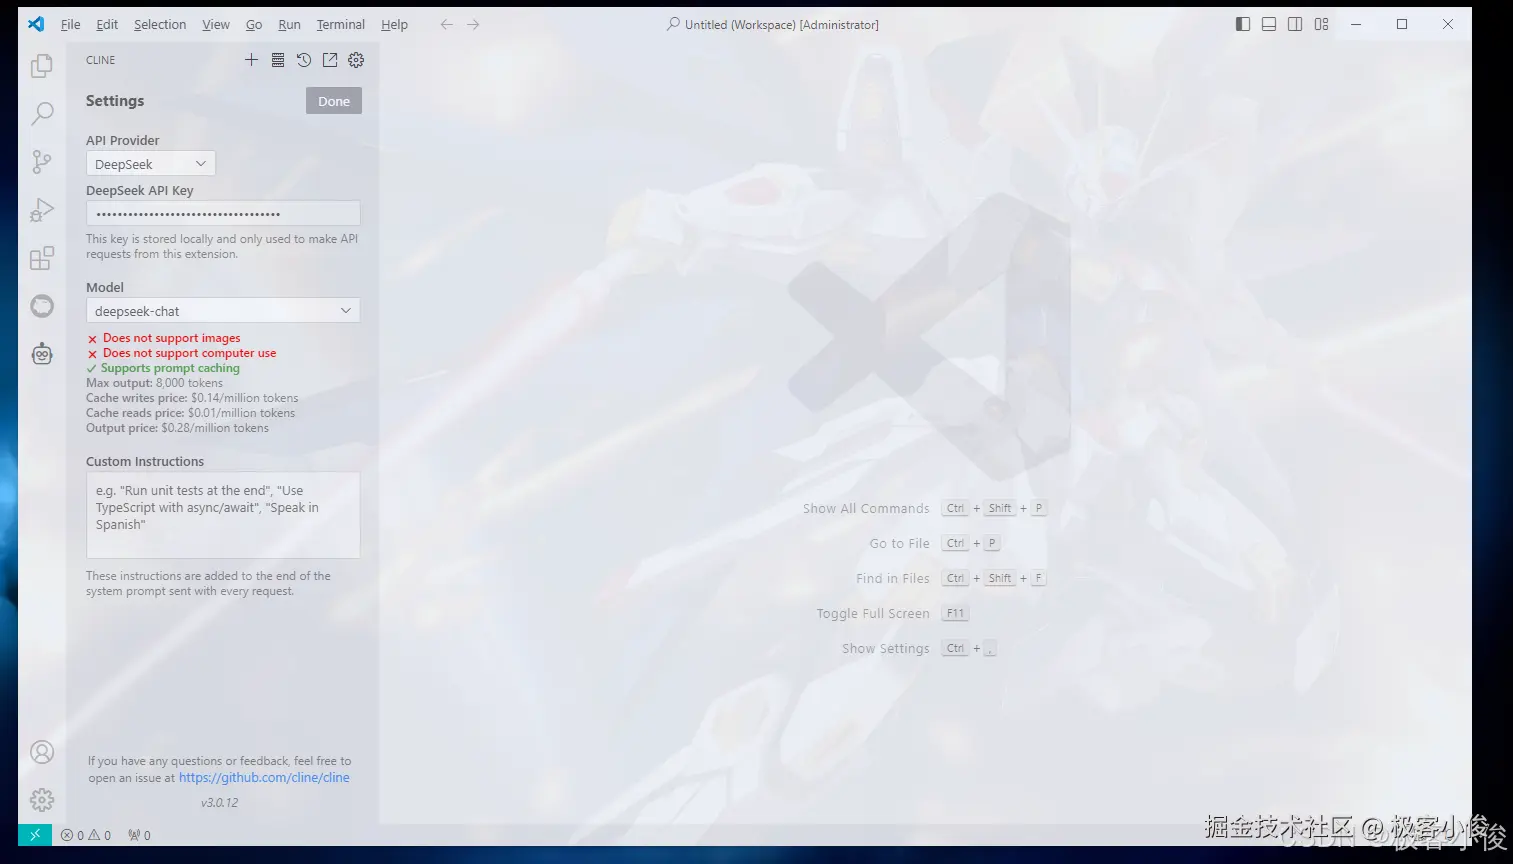Click the Custom Instructions text area
The width and height of the screenshot is (1513, 864).
point(223,515)
